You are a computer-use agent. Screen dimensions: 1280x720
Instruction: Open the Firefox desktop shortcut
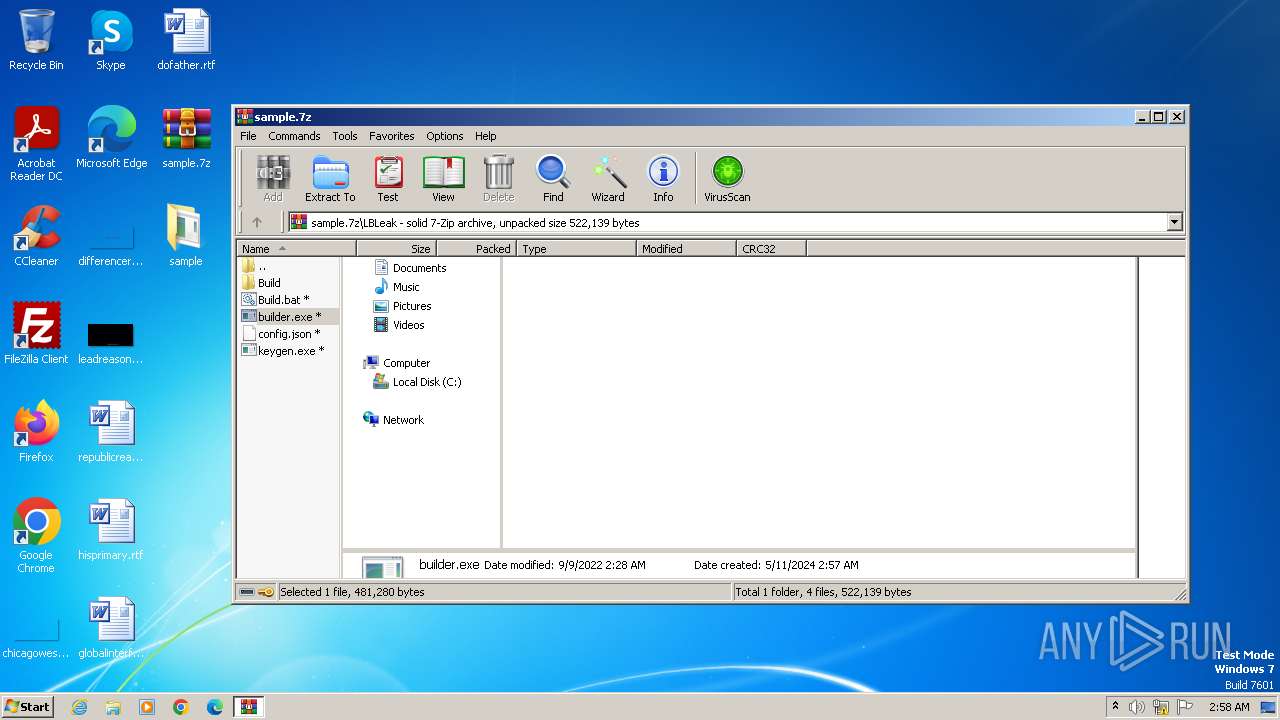pyautogui.click(x=36, y=432)
